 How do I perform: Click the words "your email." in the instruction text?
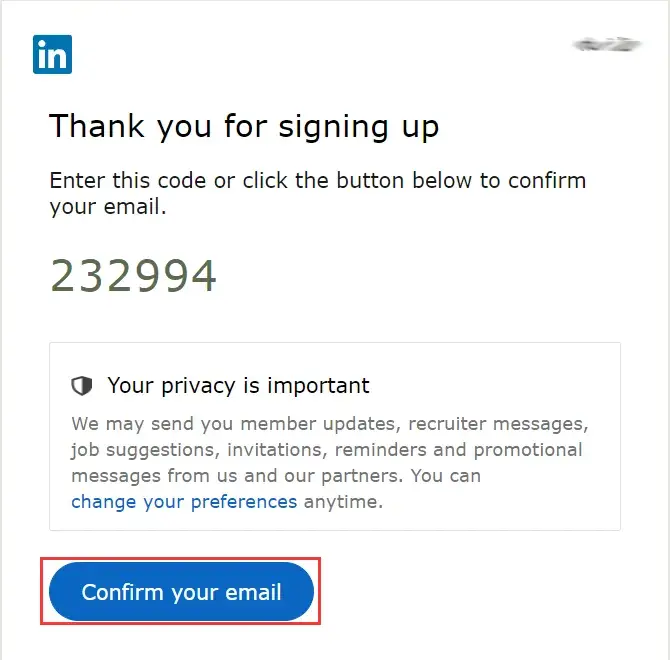tap(108, 207)
